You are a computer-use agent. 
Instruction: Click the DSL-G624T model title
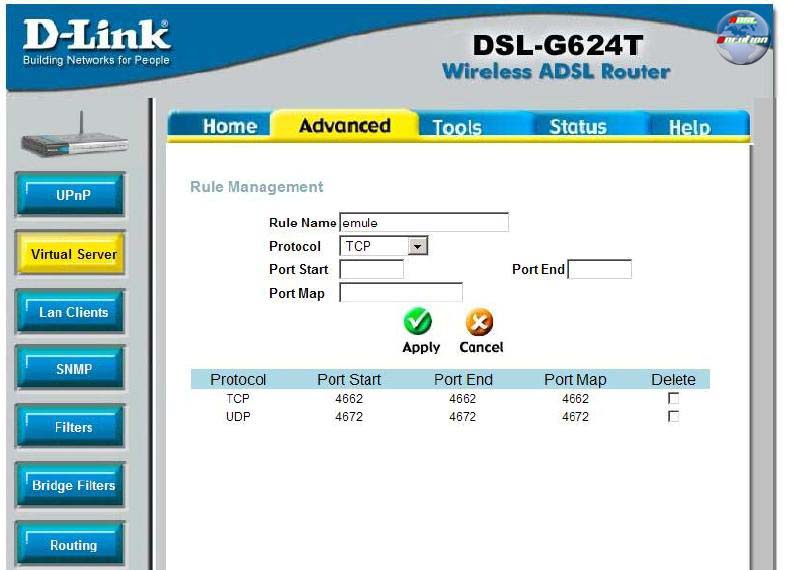tap(558, 45)
